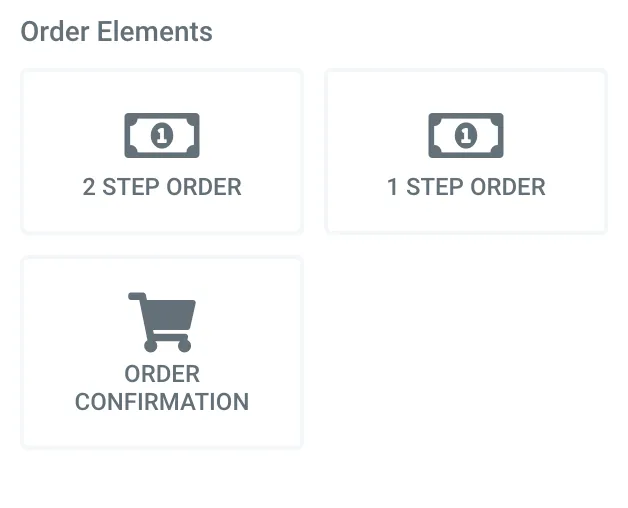Select the 1 Step Order card tile
Viewport: 628px width, 508px height.
[466, 152]
